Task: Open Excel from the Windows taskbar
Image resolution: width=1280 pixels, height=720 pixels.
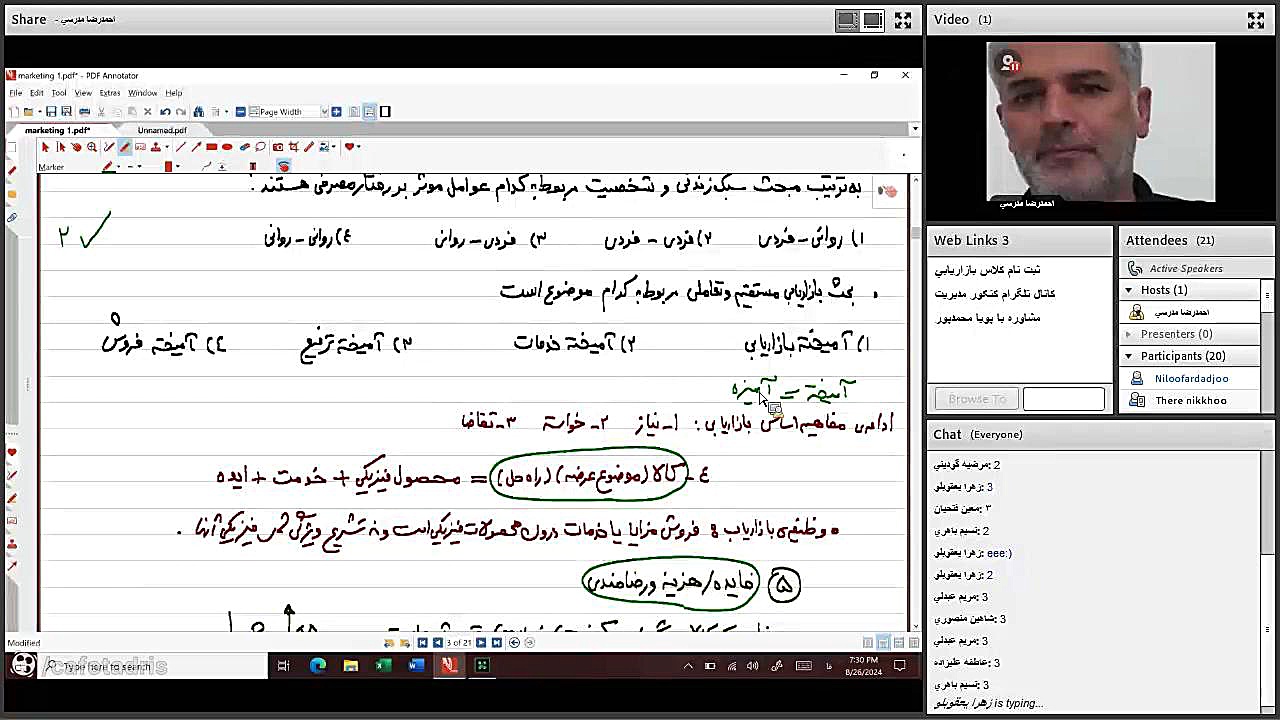Action: pyautogui.click(x=383, y=666)
